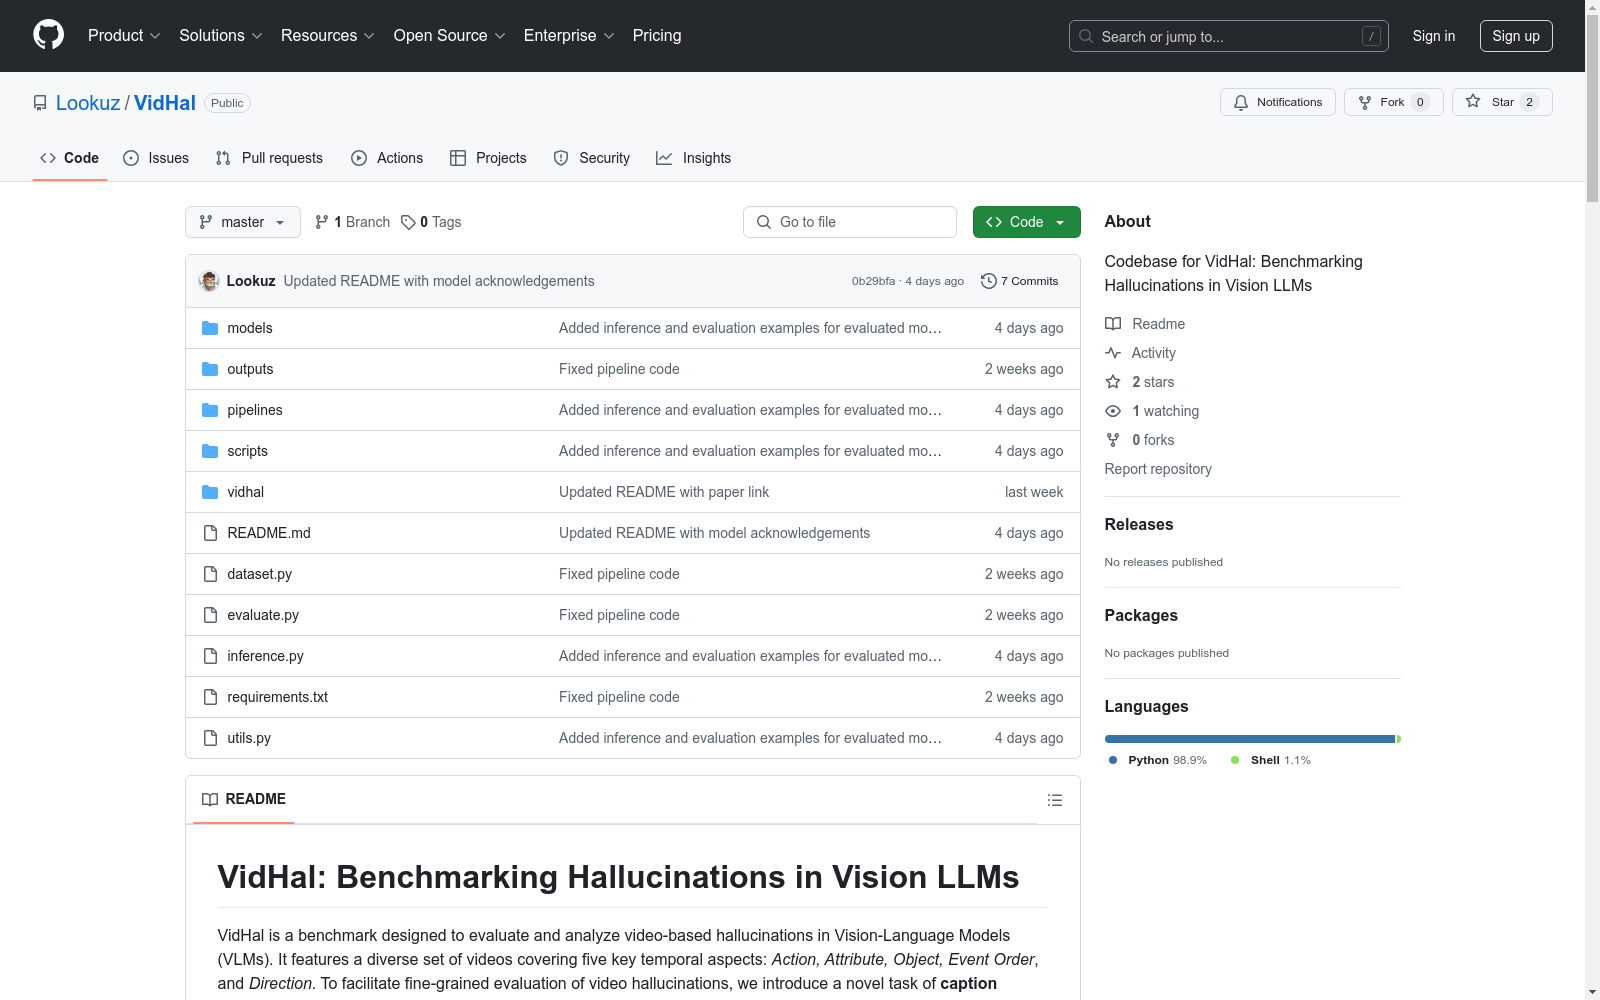Click the folder icon next to vidhal
This screenshot has height=1000, width=1600.
point(210,492)
